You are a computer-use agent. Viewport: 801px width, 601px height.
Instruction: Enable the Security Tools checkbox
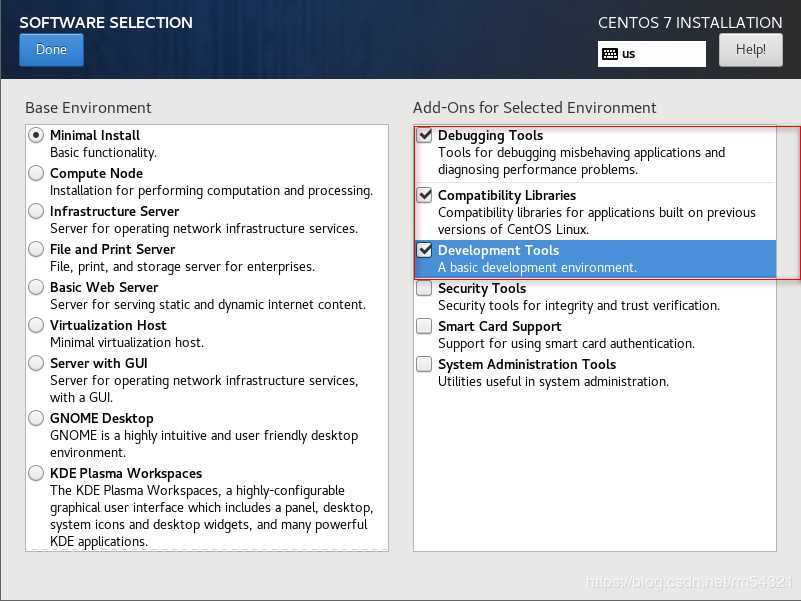click(424, 288)
